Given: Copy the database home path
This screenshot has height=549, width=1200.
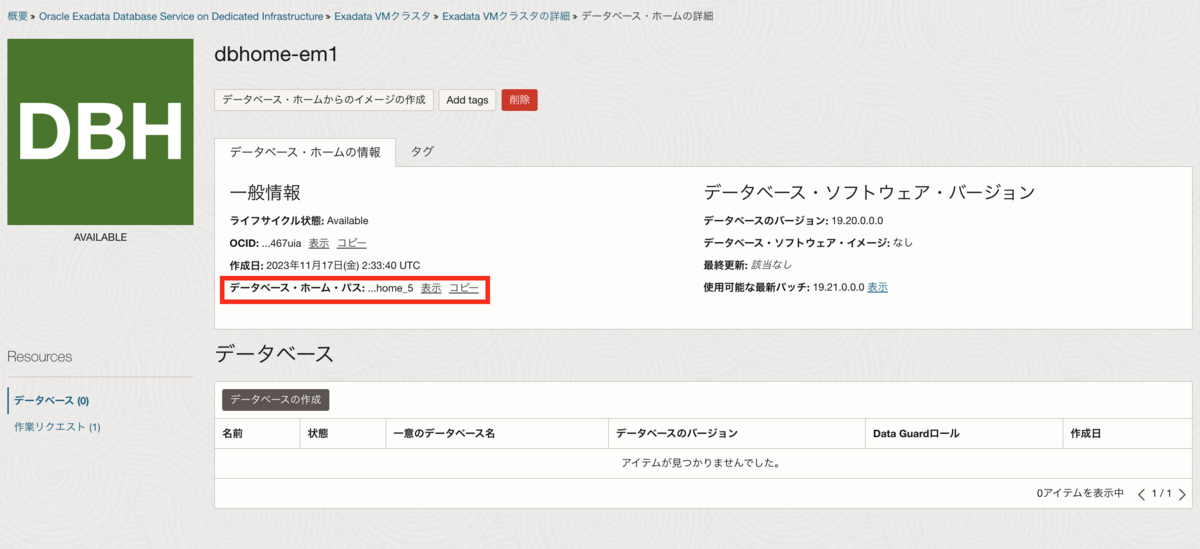Looking at the screenshot, I should [463, 288].
